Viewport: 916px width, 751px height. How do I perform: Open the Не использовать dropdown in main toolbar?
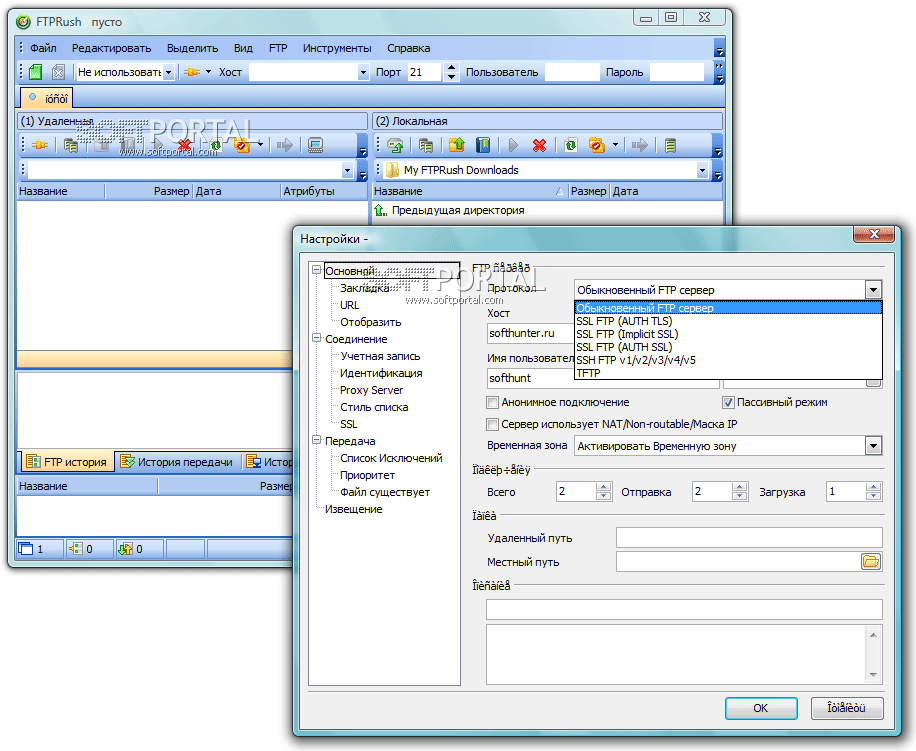169,72
